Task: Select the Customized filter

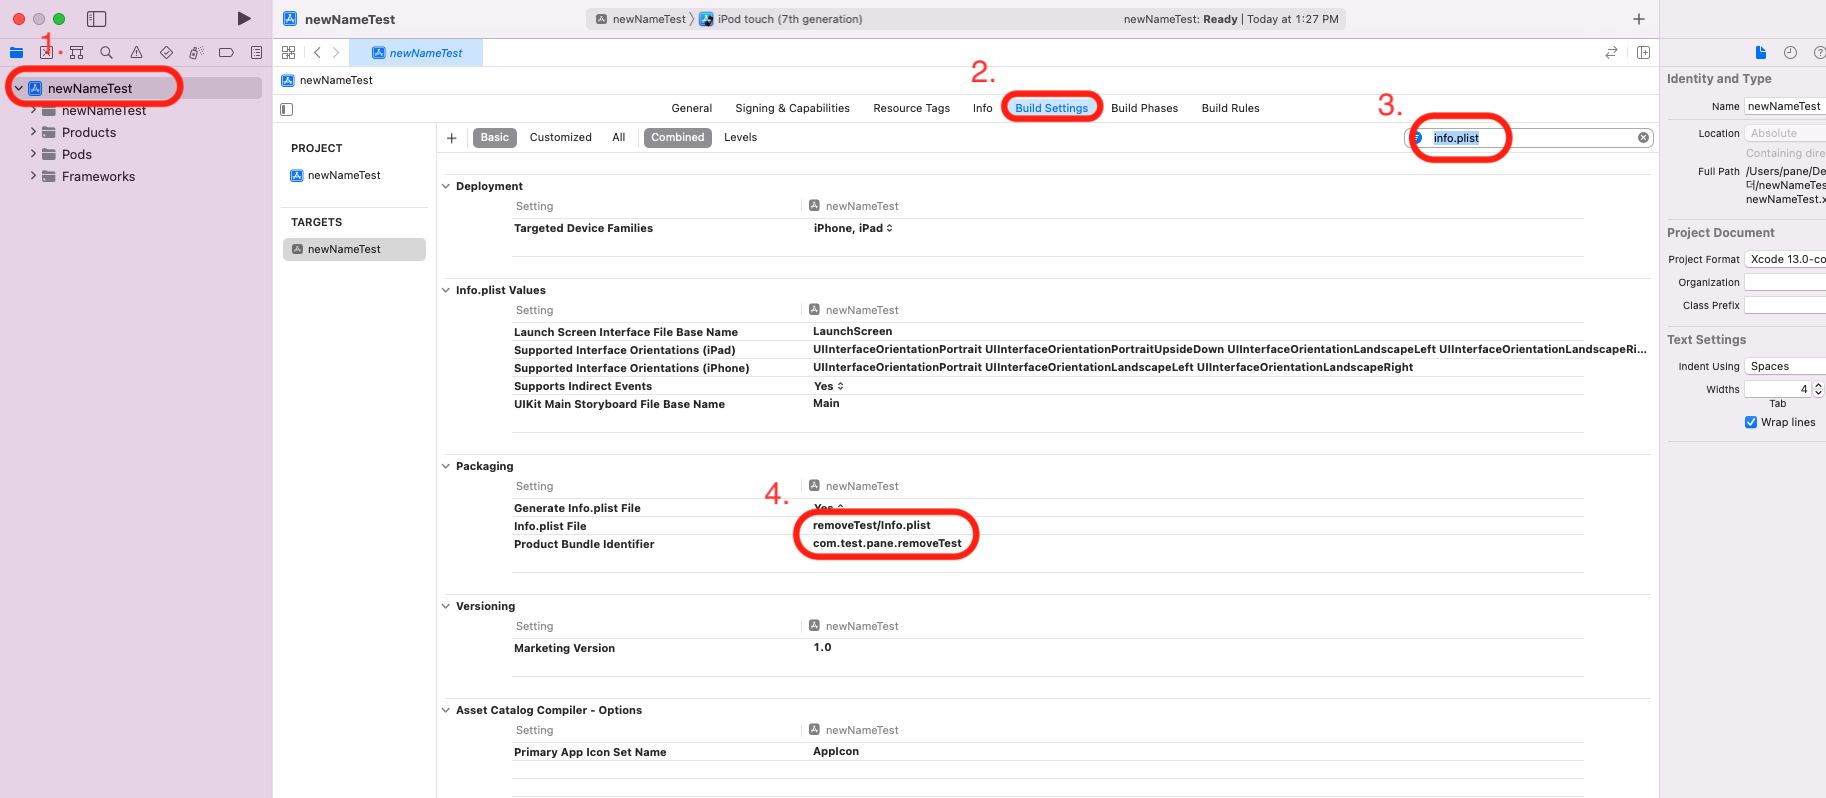Action: pyautogui.click(x=560, y=137)
